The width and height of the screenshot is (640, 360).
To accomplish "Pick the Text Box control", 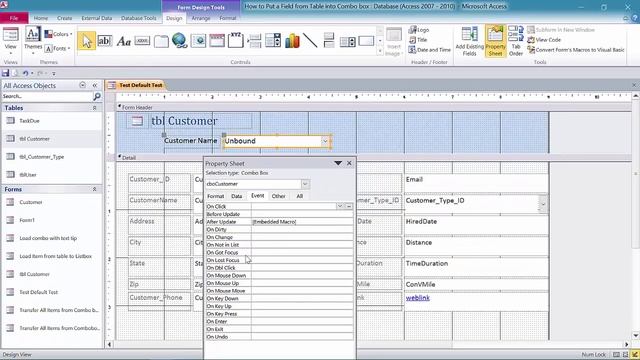I will [x=104, y=41].
